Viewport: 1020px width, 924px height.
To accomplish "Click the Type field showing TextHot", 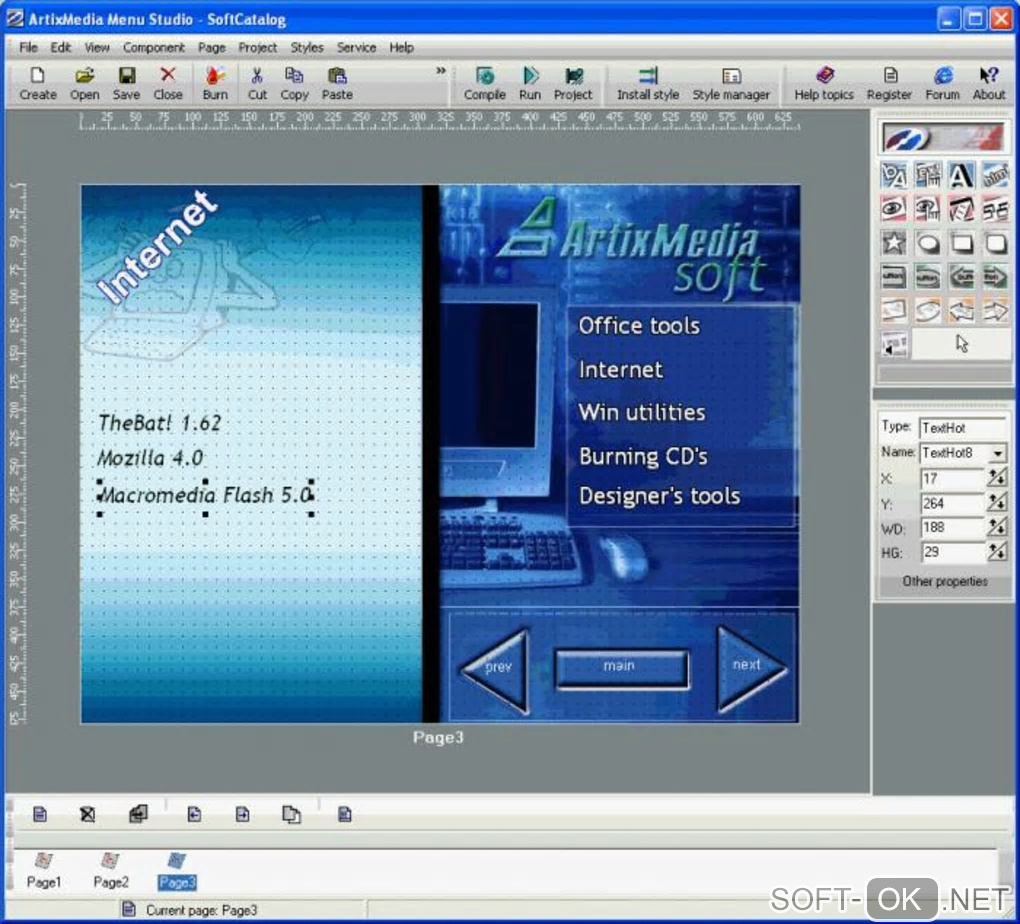I will pyautogui.click(x=963, y=428).
